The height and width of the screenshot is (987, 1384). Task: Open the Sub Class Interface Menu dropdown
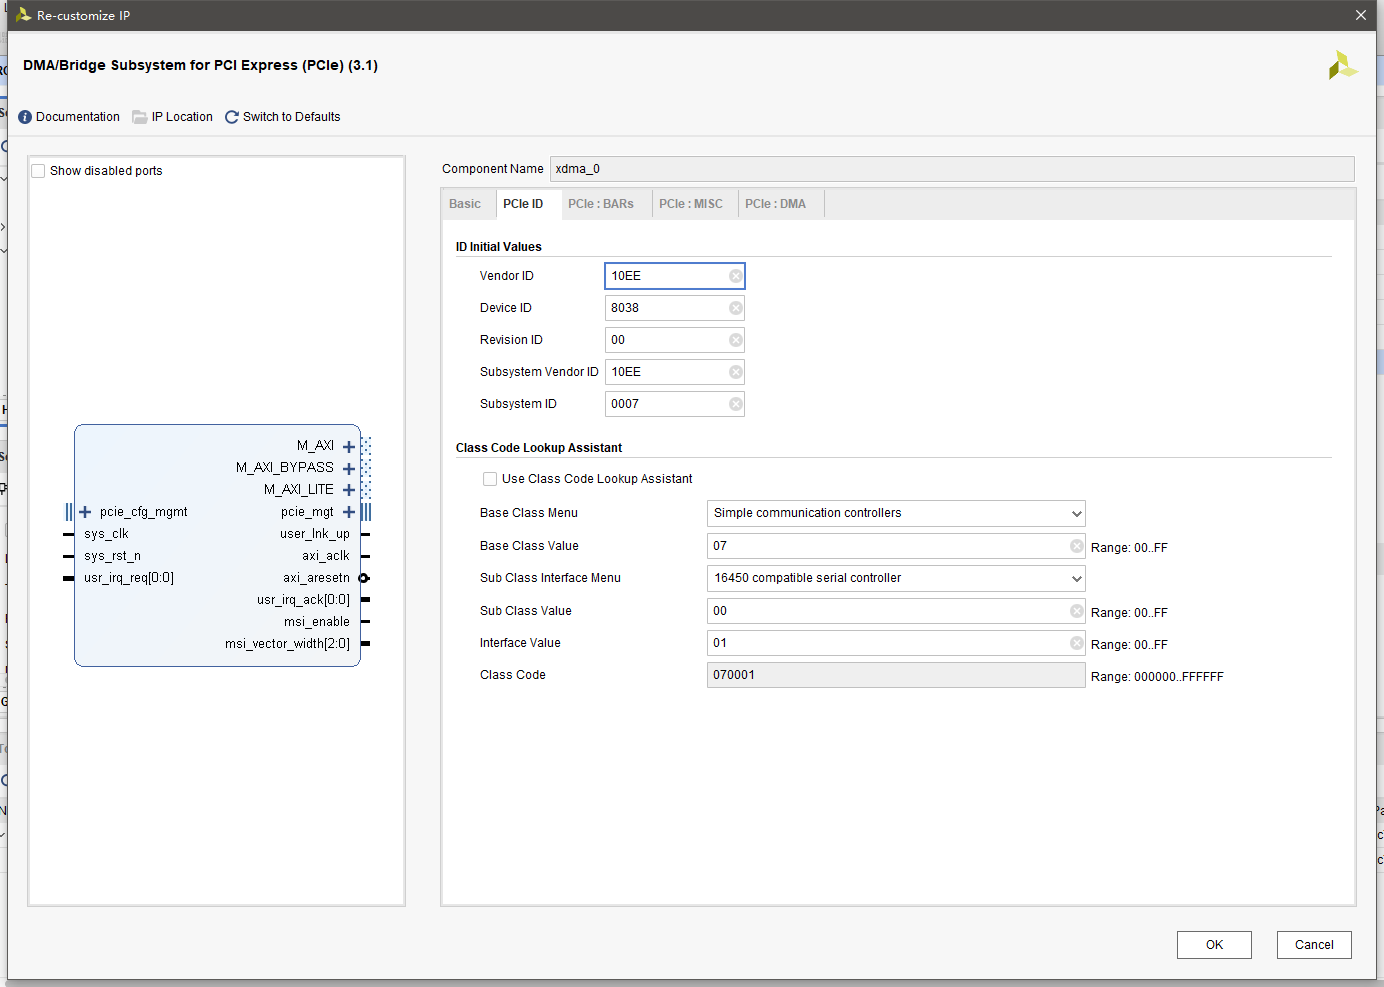click(895, 578)
